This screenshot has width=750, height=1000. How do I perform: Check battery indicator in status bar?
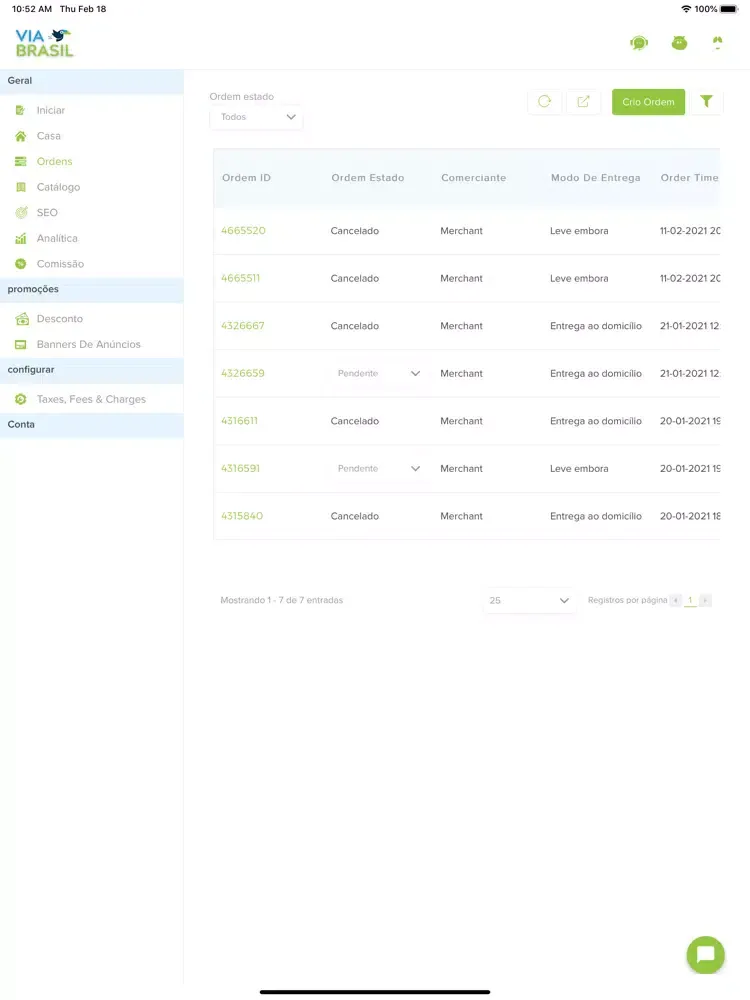(x=728, y=9)
